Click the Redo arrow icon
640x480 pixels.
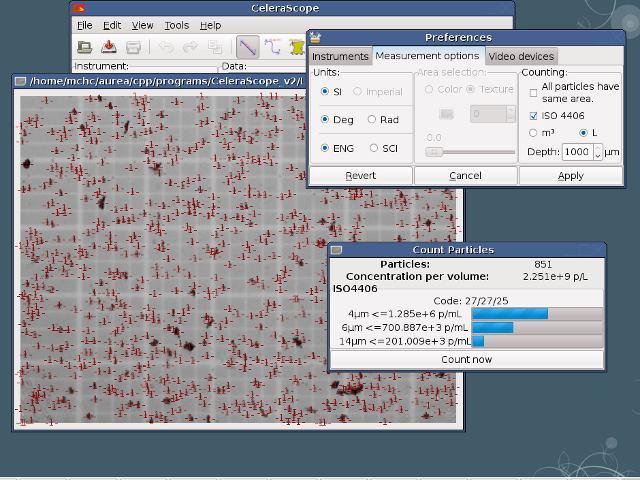(190, 47)
